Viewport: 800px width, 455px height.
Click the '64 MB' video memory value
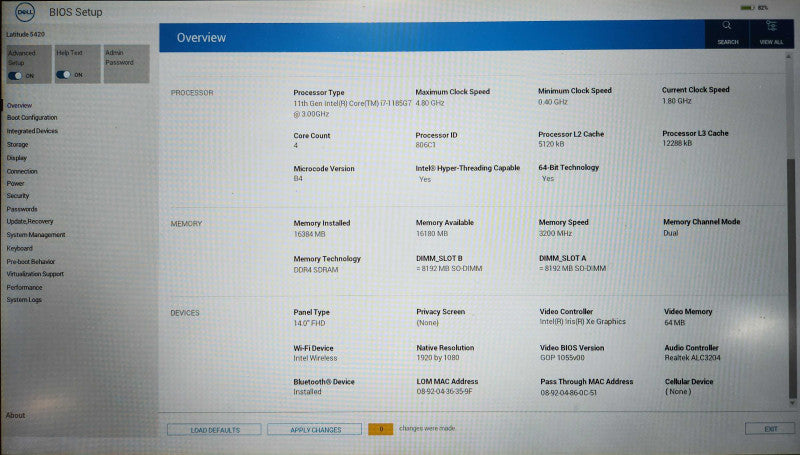674,322
